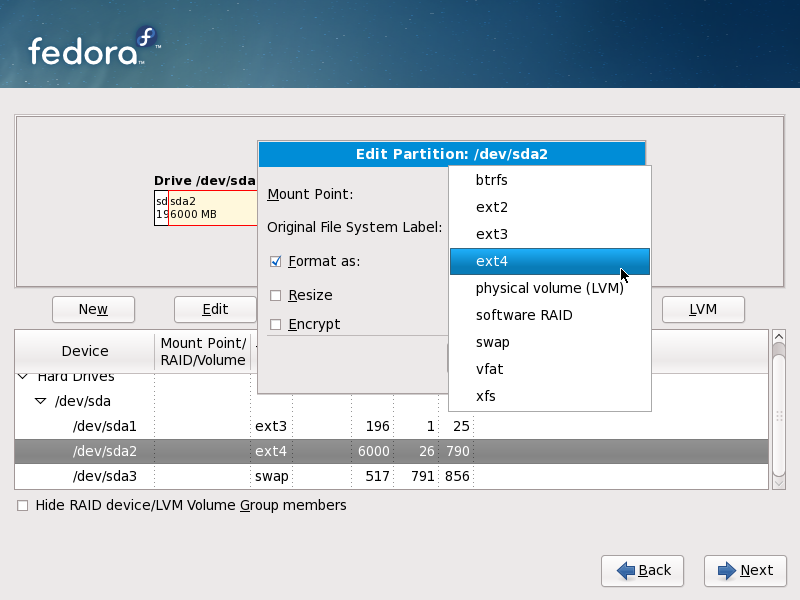This screenshot has width=800, height=600.
Task: Click the blue Back arrow icon
Action: pos(626,570)
